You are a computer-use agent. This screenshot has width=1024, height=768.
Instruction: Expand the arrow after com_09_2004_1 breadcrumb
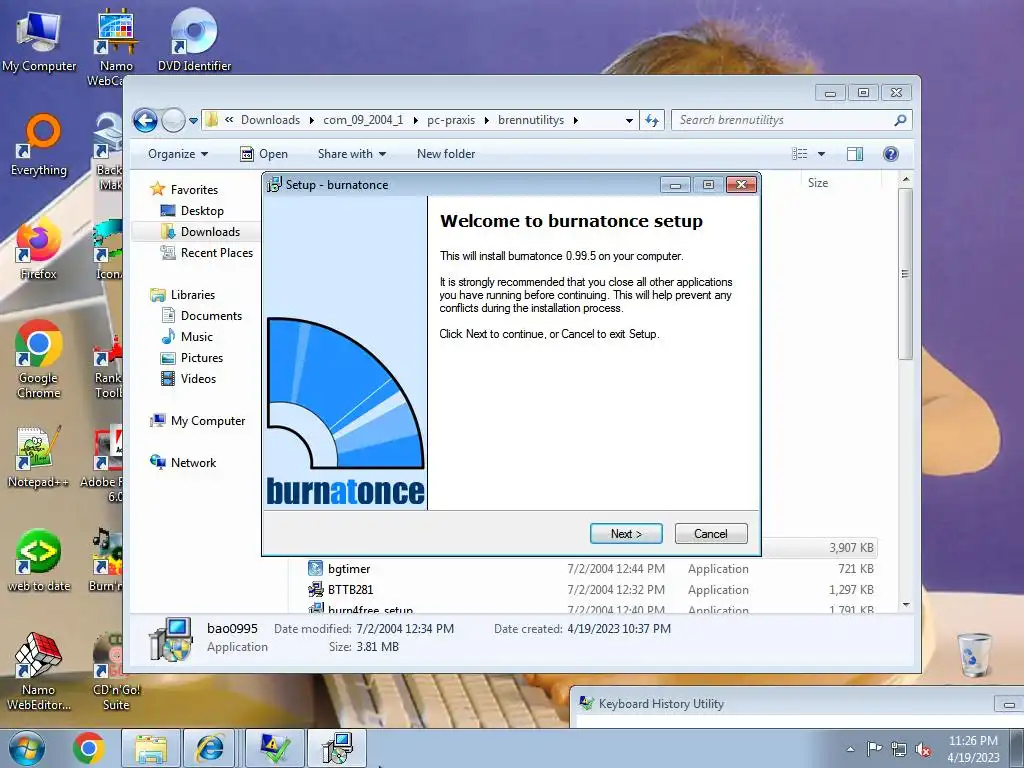coord(415,121)
